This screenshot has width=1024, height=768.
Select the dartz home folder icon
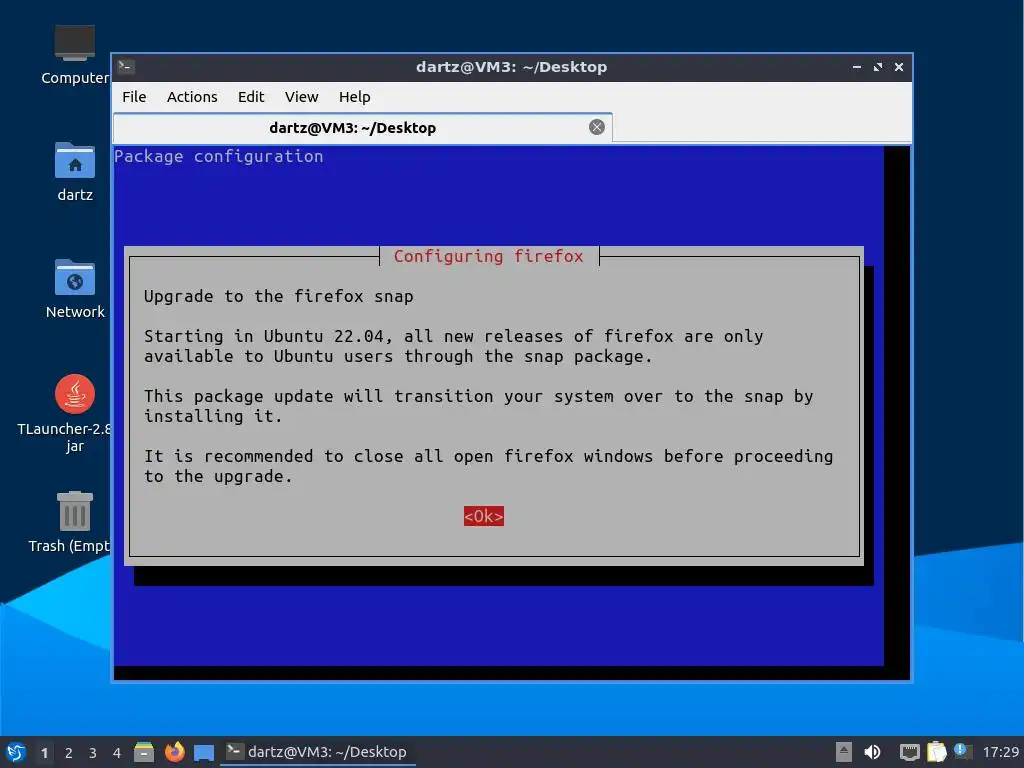(74, 172)
